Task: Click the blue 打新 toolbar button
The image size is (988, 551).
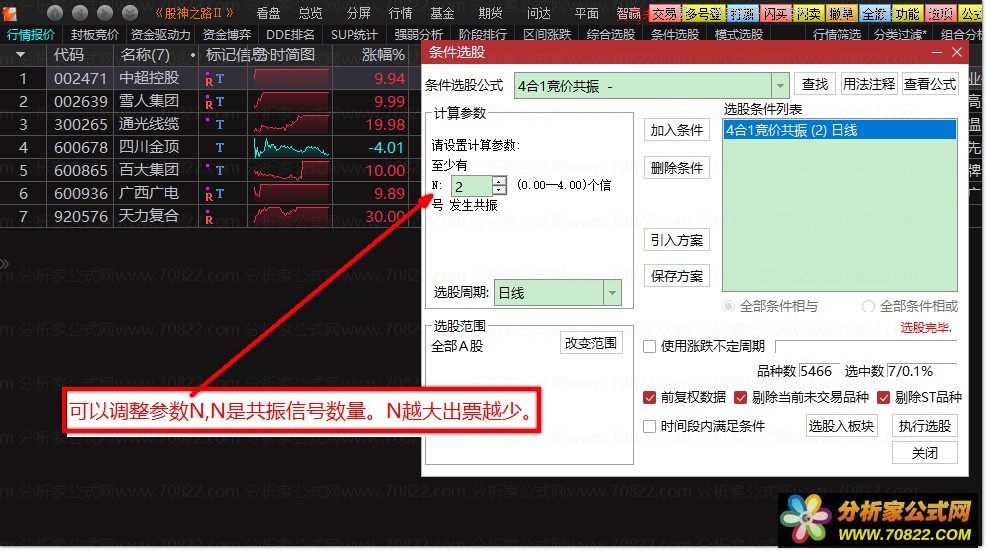Action: pos(742,13)
